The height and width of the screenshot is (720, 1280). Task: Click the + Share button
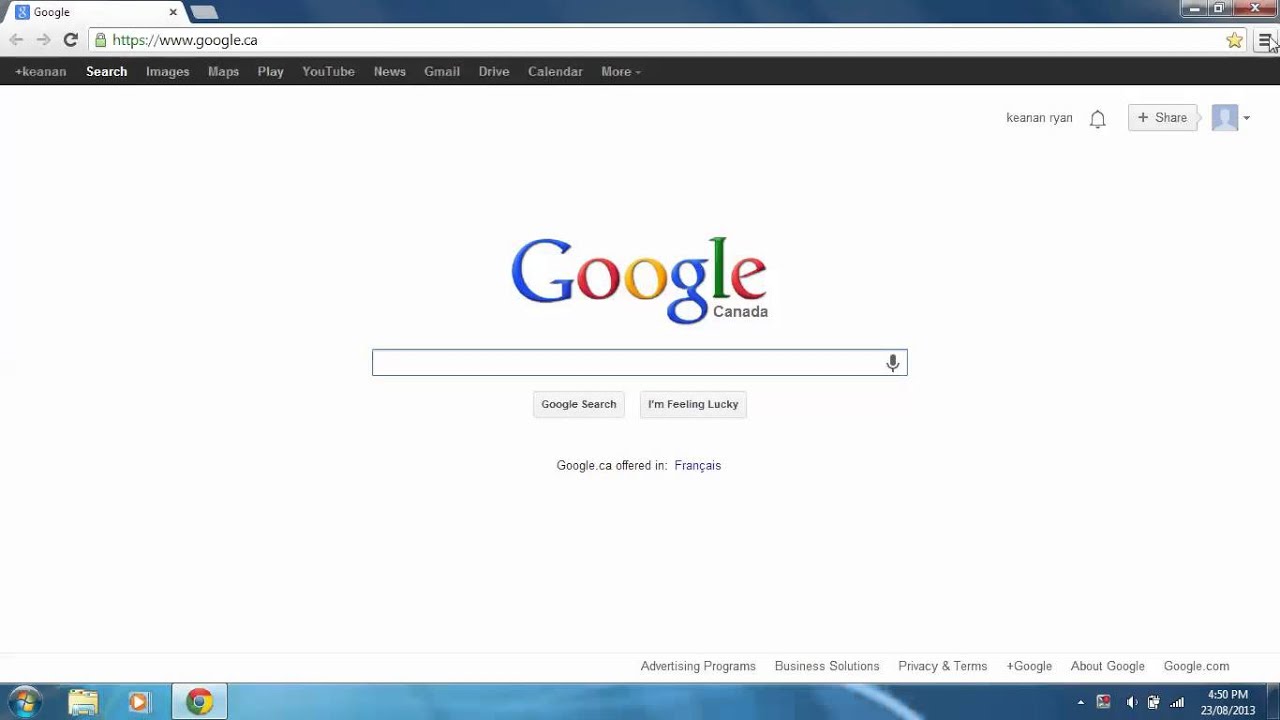click(1162, 118)
